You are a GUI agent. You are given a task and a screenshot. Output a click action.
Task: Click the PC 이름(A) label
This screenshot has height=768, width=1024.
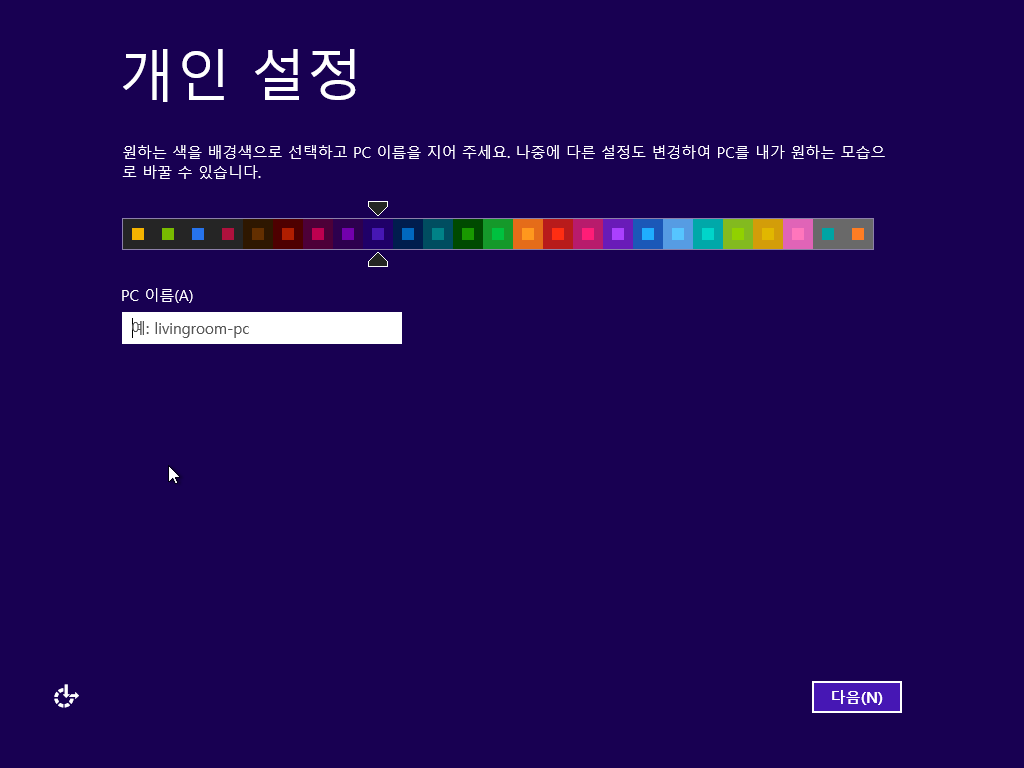point(157,295)
